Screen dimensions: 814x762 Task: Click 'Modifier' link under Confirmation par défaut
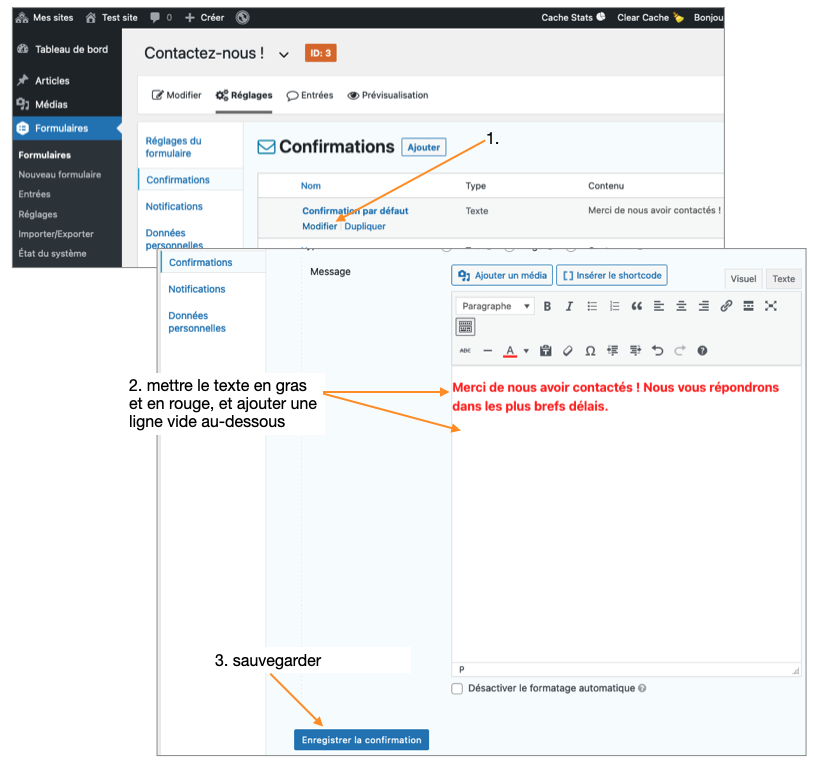click(x=320, y=226)
